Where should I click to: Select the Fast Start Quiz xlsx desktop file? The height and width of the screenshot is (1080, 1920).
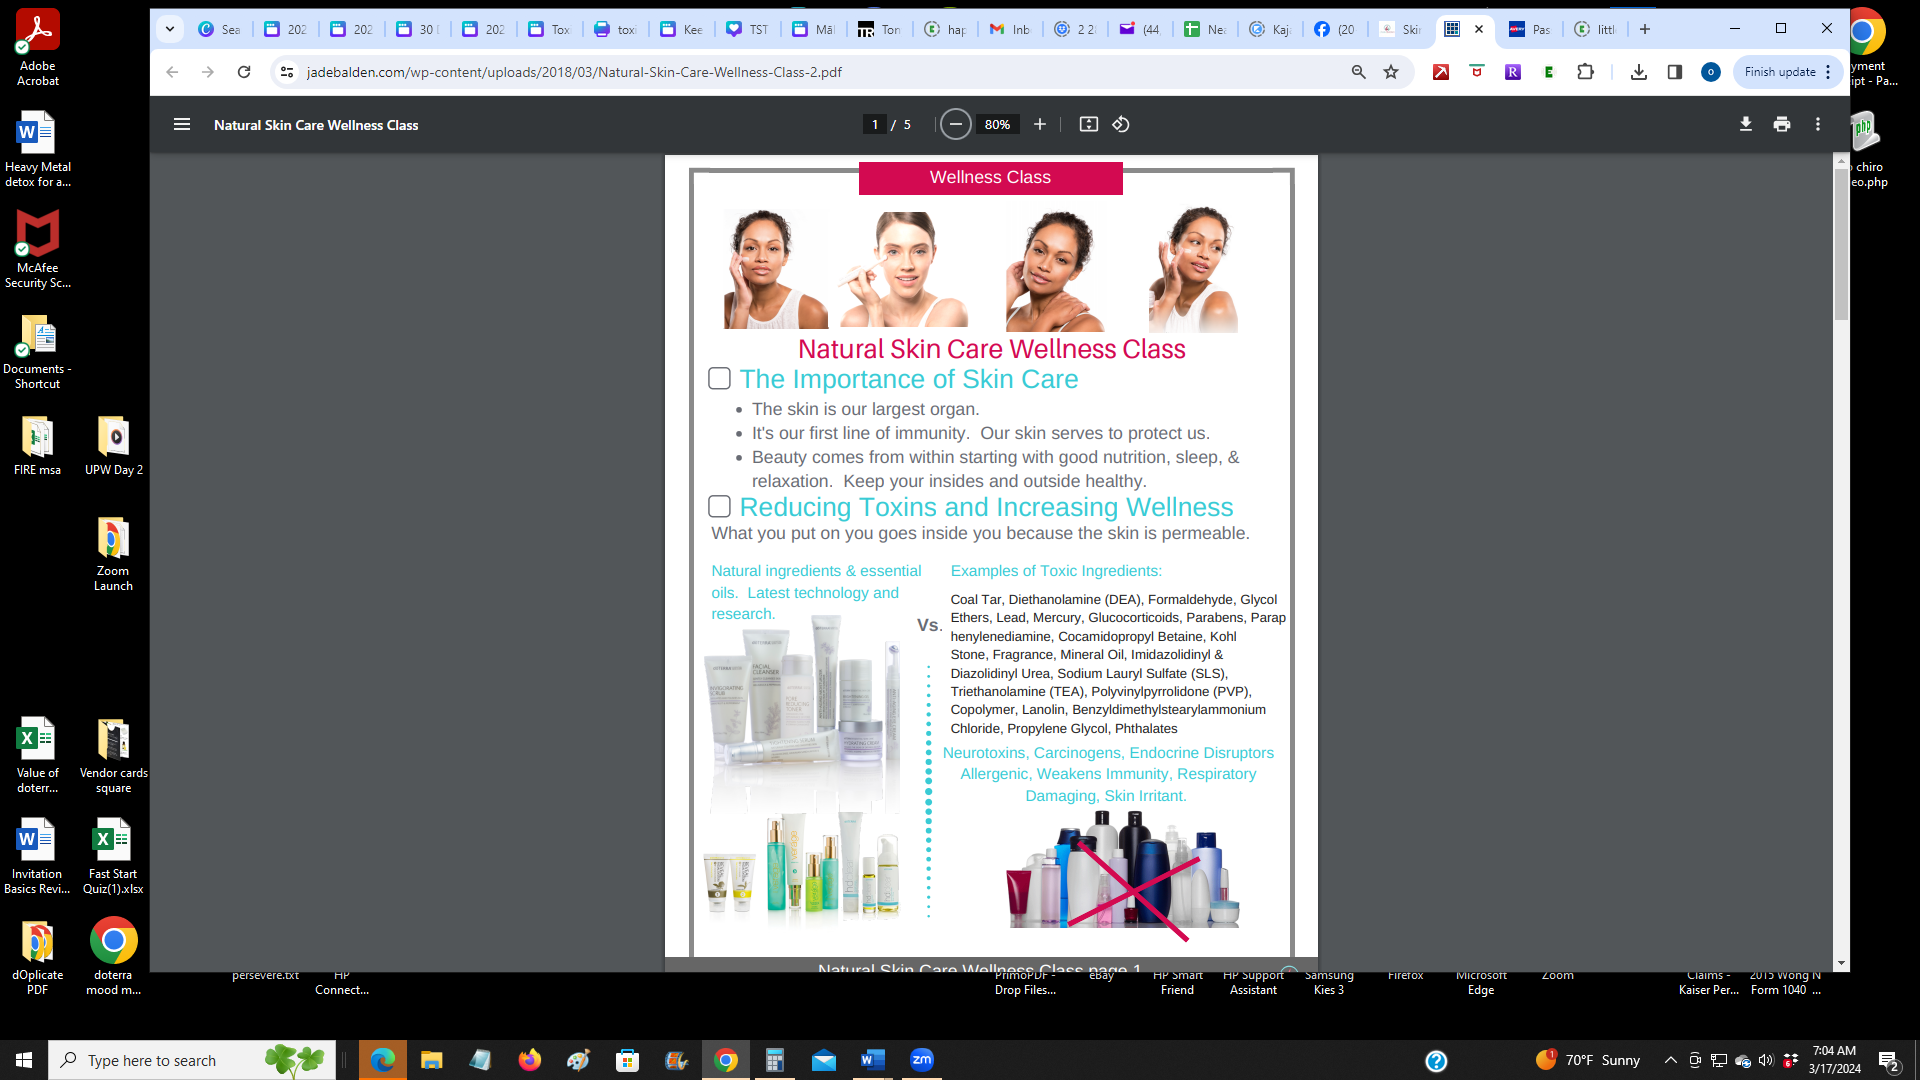coord(113,856)
